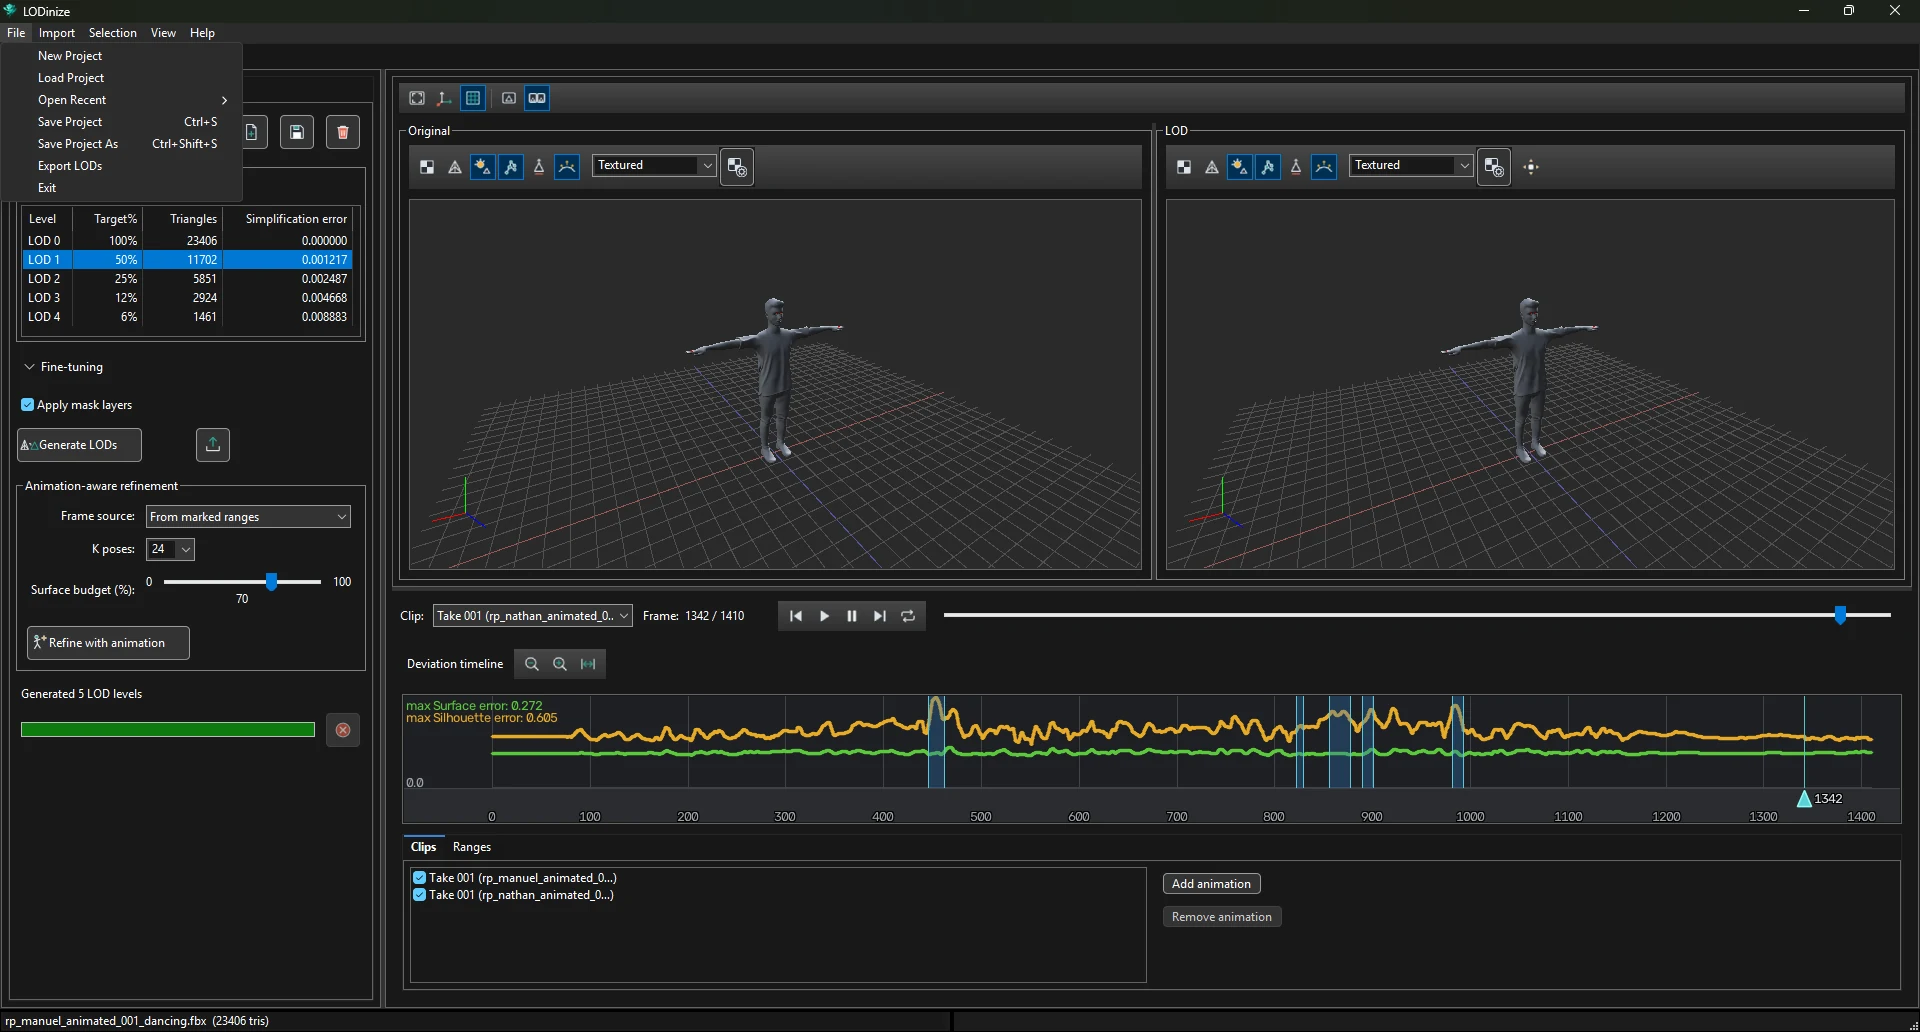Switch to the Ranges tab
1920x1032 pixels.
[x=472, y=847]
